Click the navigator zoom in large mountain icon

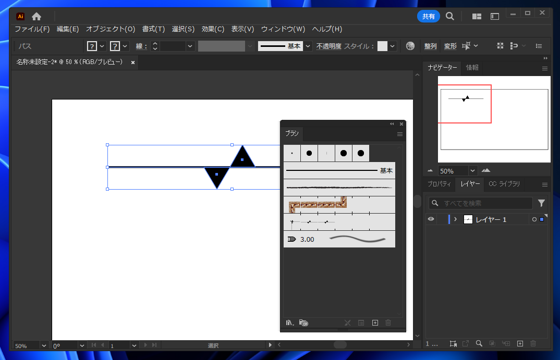[x=486, y=170]
